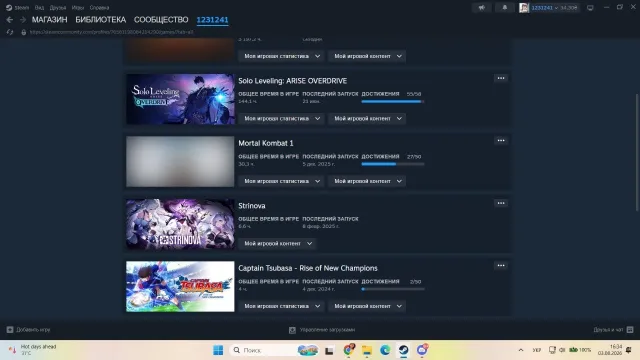The image size is (640, 360).
Task: Open the Windows Start menu
Action: pyautogui.click(x=218, y=350)
